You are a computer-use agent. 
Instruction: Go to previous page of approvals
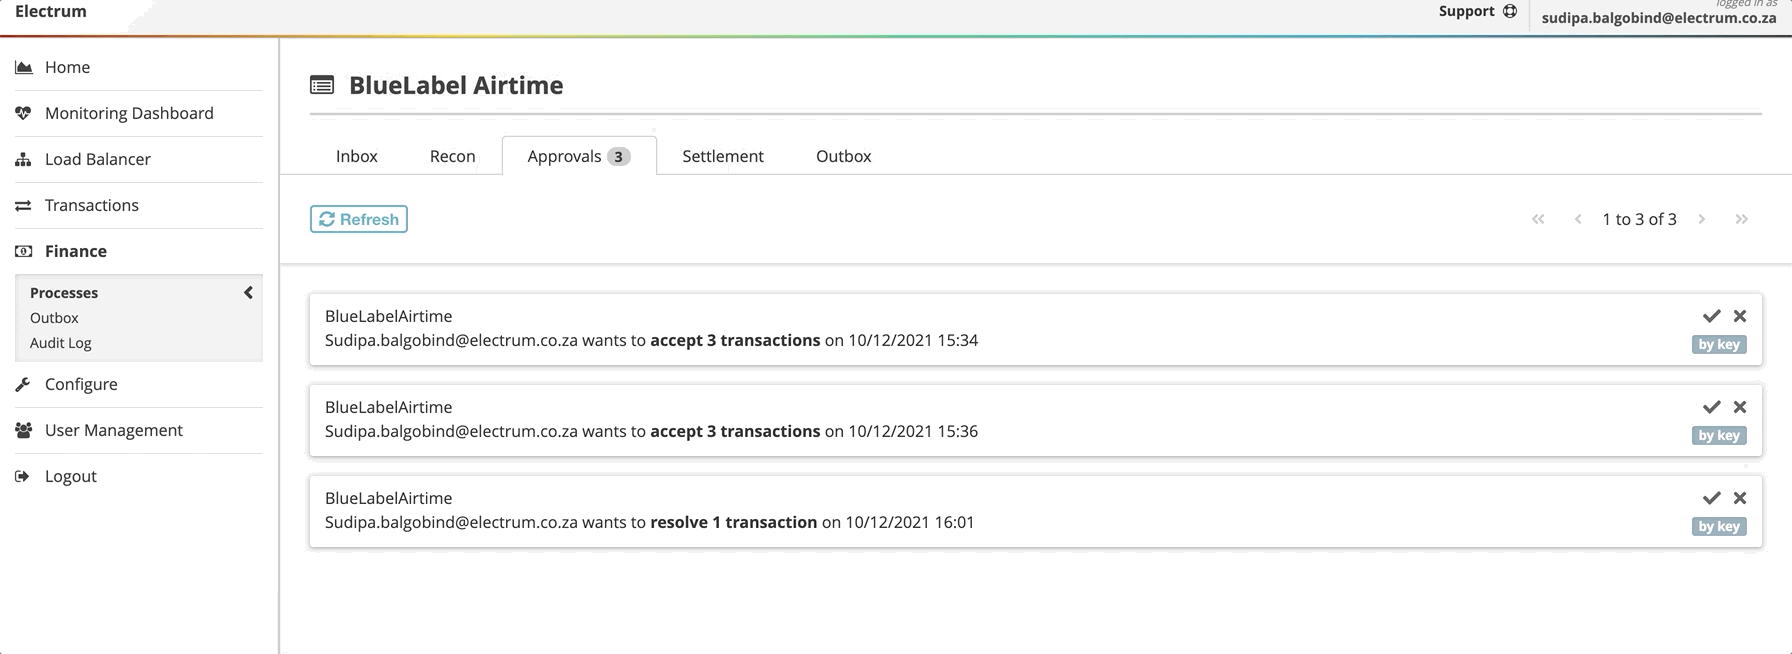[1578, 219]
